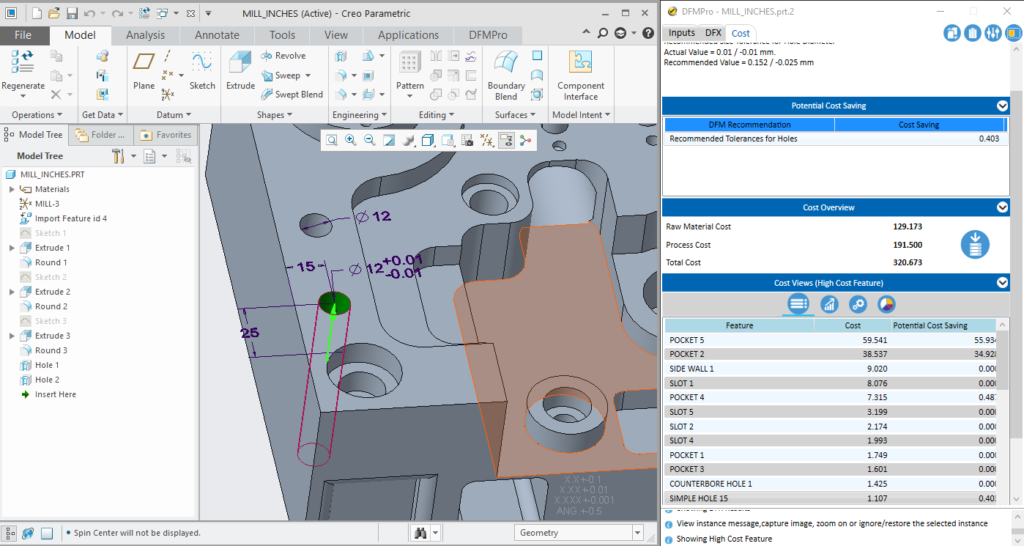Open the Shapes group dropdown
The height and width of the screenshot is (546, 1024).
pyautogui.click(x=274, y=115)
